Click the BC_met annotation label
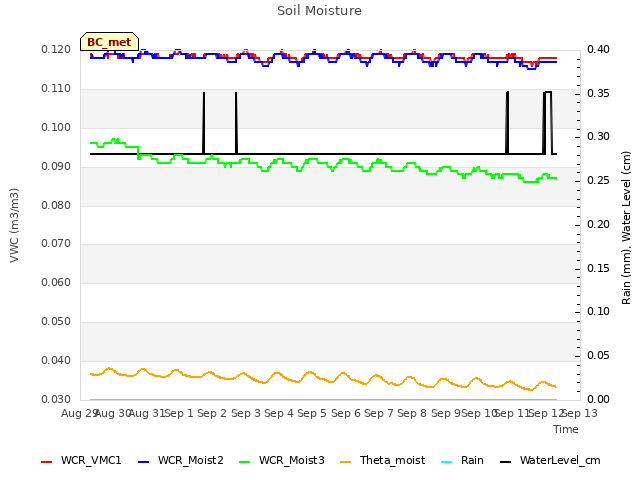 coord(109,42)
